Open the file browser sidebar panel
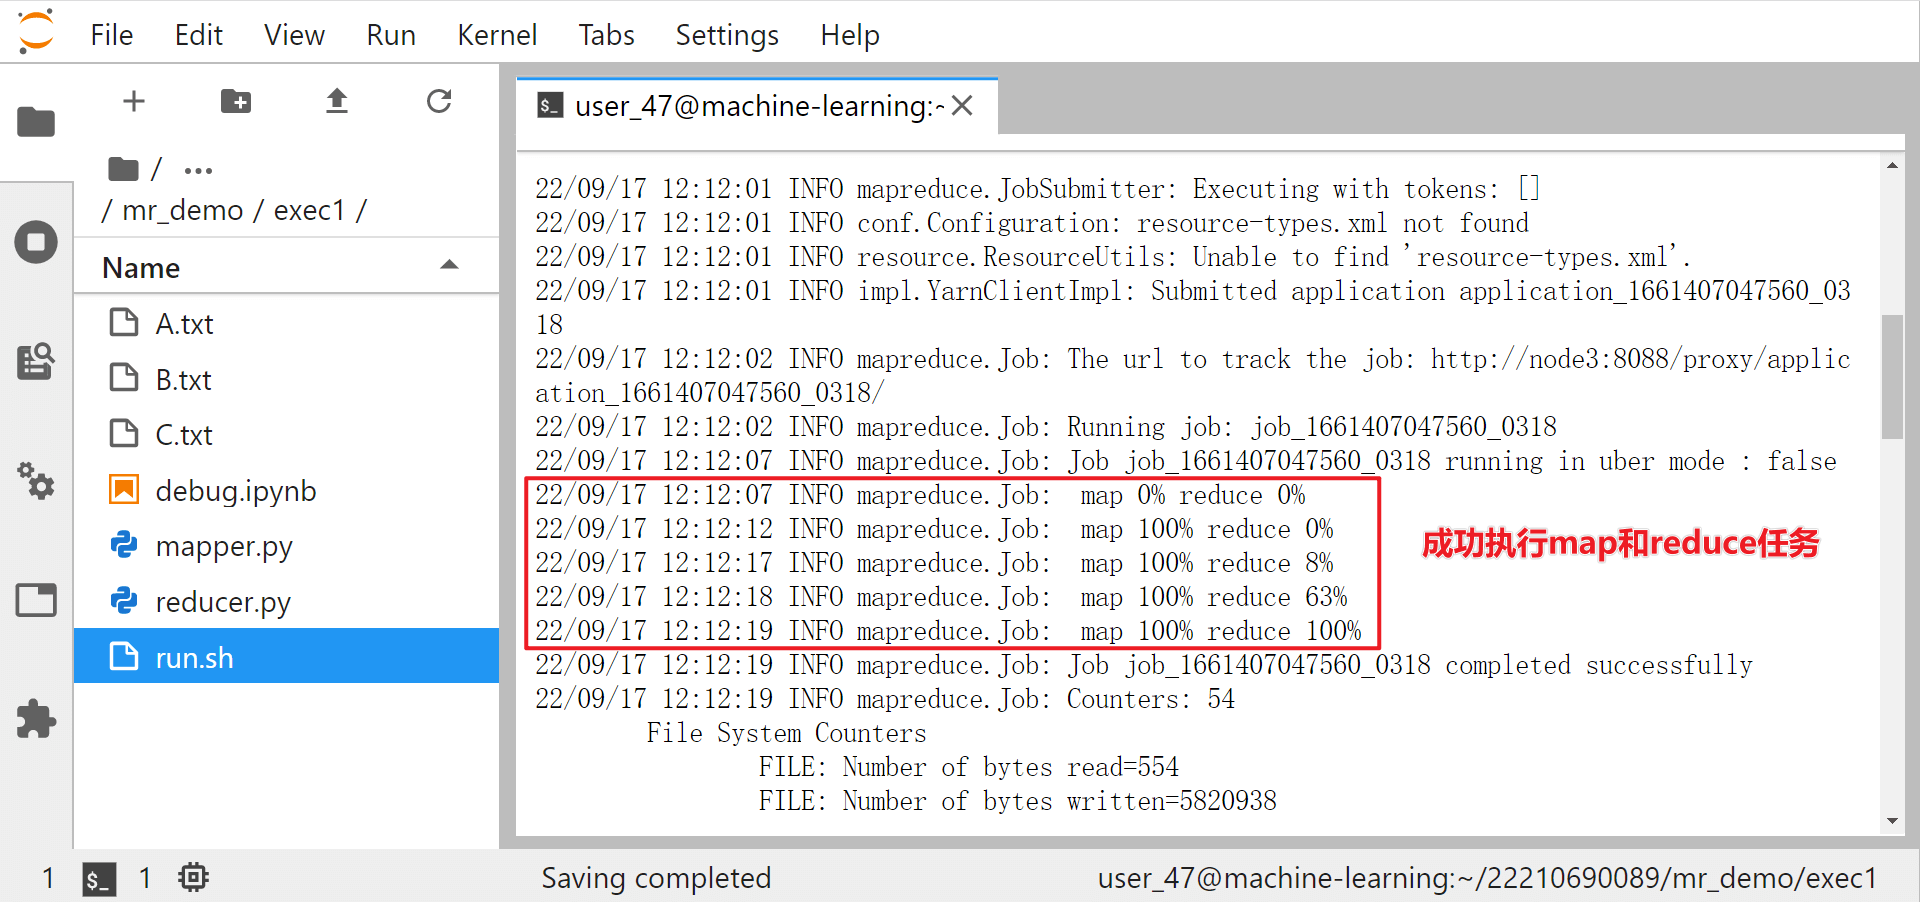The width and height of the screenshot is (1920, 902). pos(36,122)
